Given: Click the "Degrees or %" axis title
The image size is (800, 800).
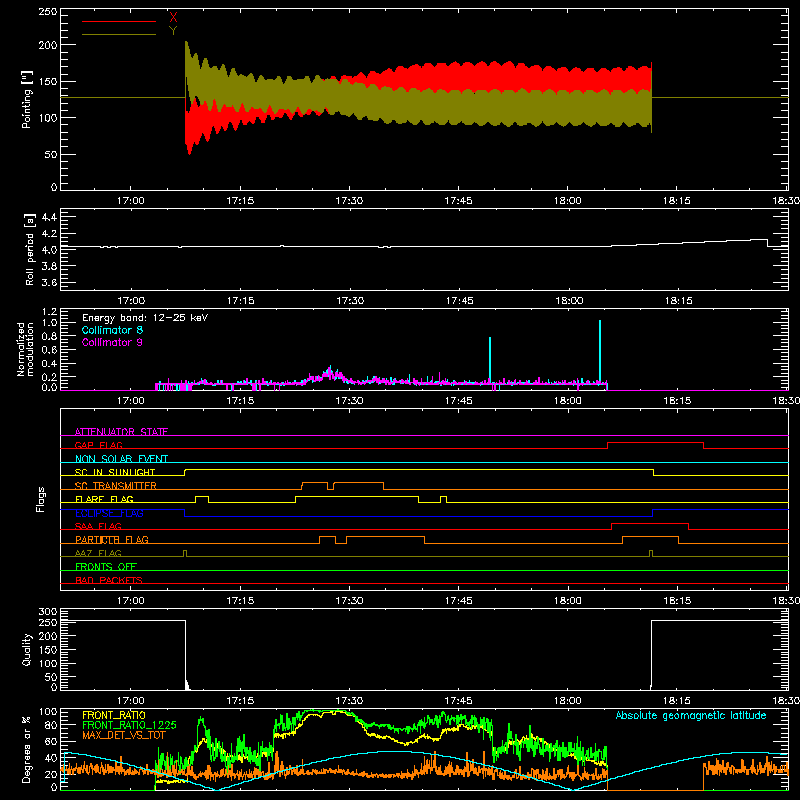Looking at the screenshot, I should point(27,750).
